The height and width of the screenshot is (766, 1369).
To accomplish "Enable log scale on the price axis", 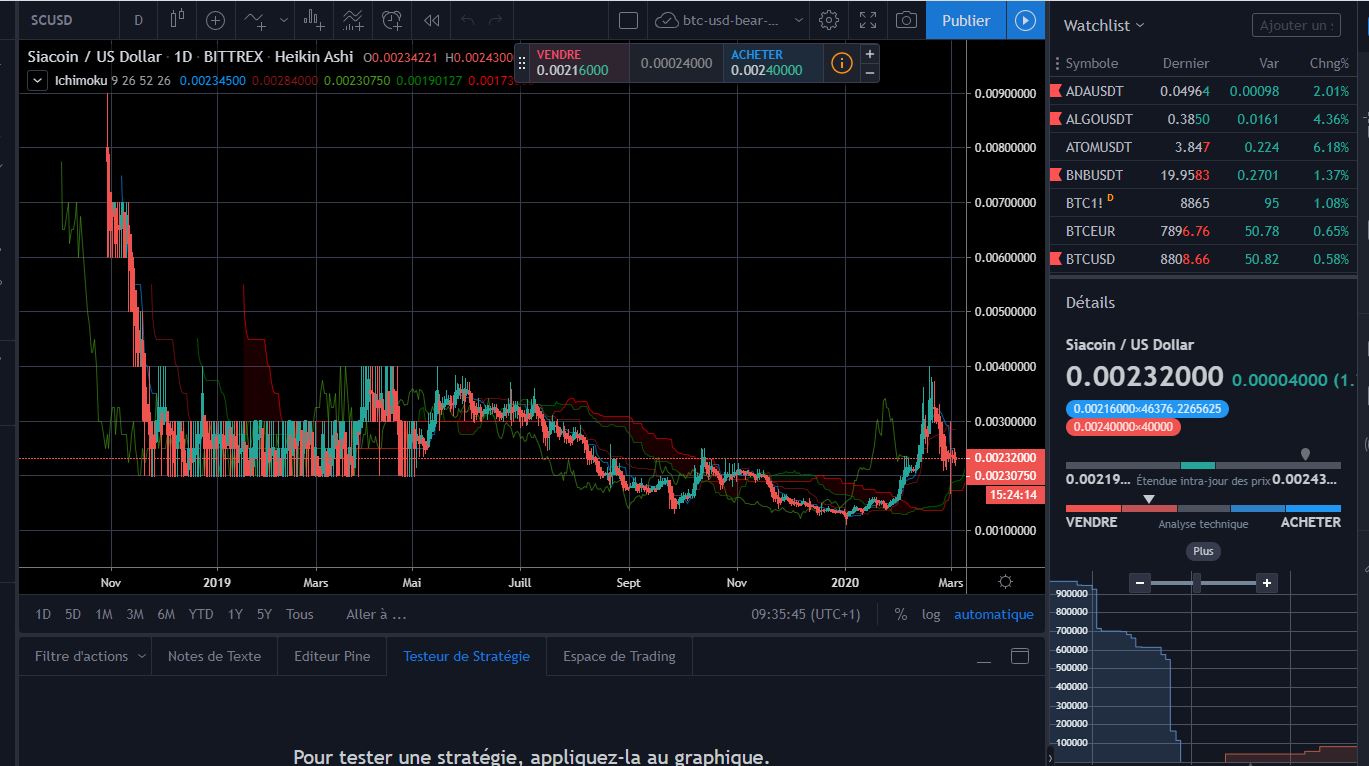I will pos(931,614).
